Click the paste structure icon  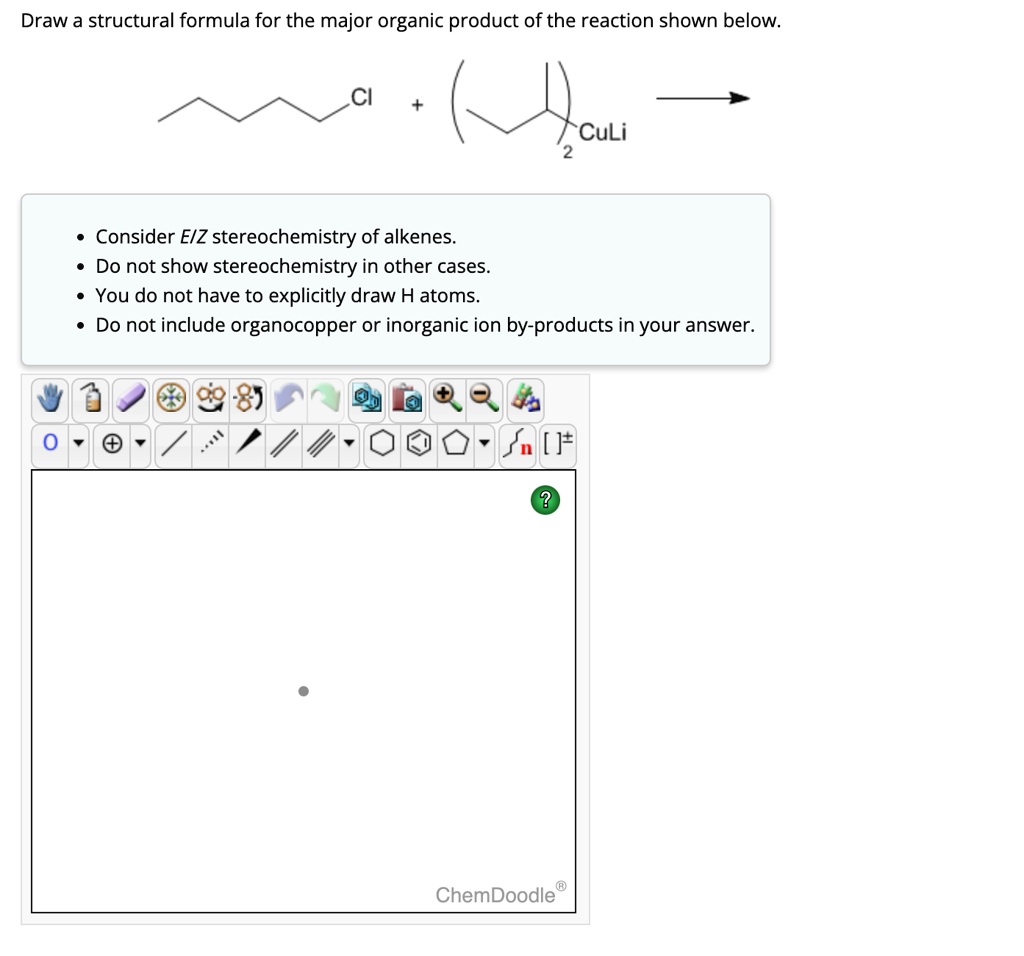[x=405, y=398]
